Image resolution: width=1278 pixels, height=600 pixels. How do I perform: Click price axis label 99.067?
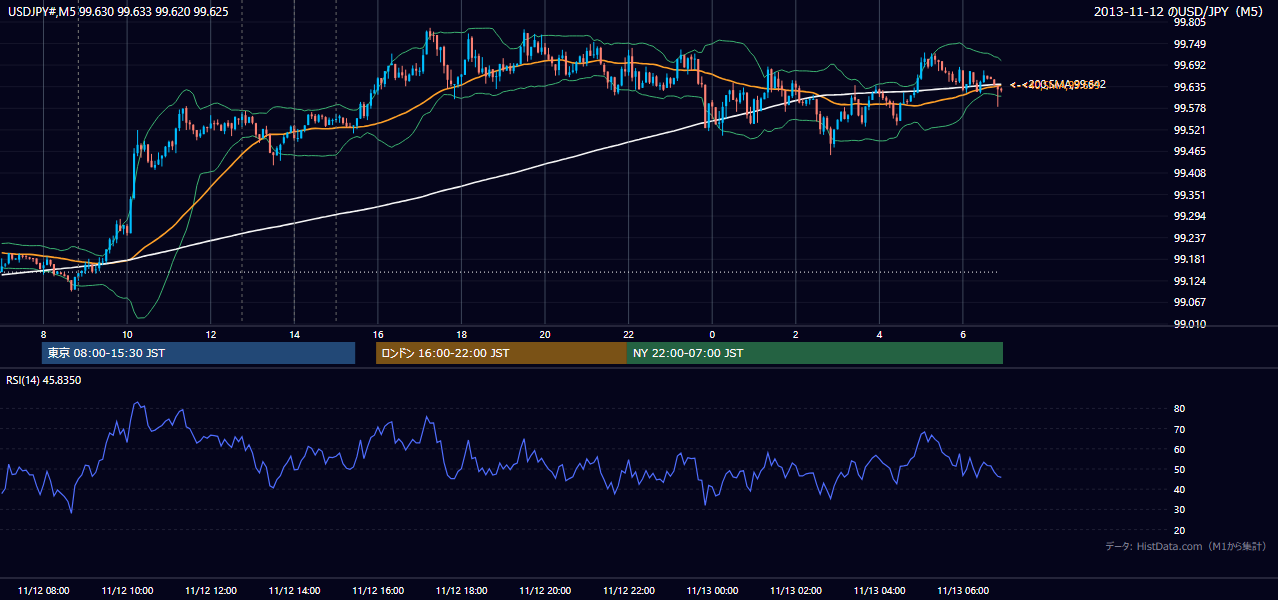tap(1190, 302)
